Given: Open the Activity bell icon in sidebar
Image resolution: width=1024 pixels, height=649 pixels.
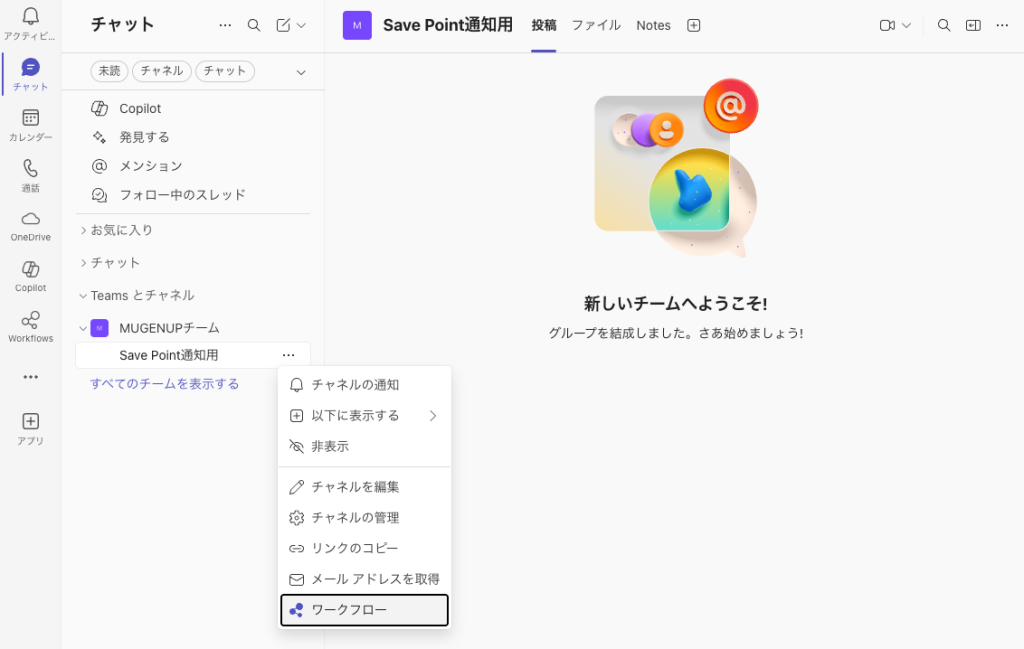Looking at the screenshot, I should pos(30,18).
